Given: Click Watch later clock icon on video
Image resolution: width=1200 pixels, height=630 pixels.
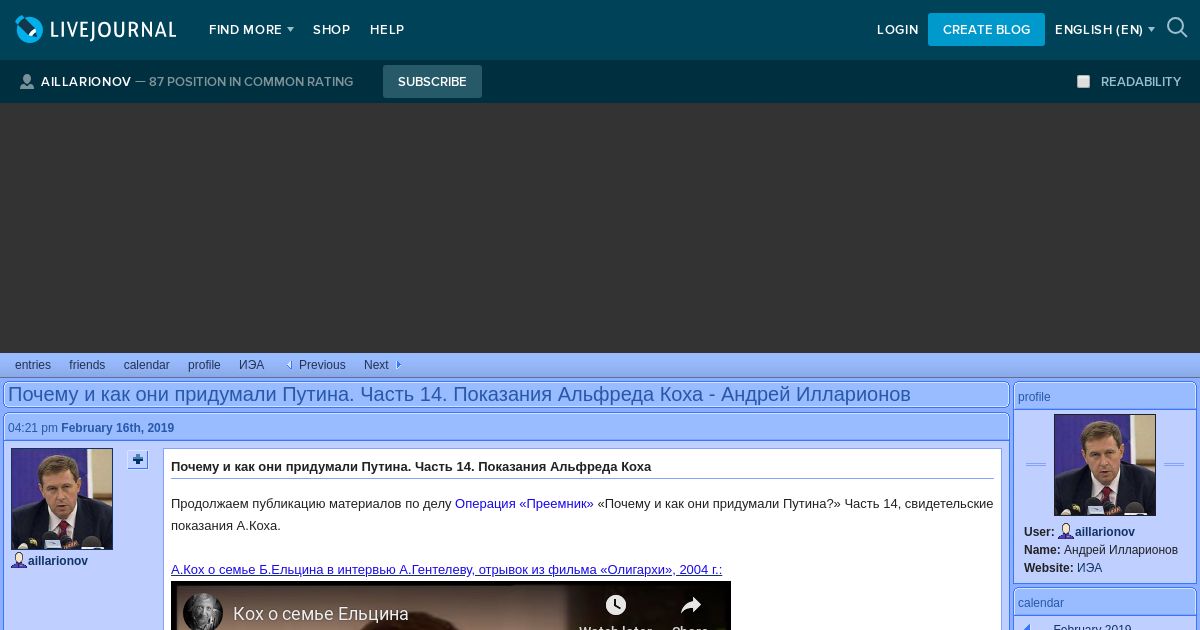Looking at the screenshot, I should pyautogui.click(x=616, y=606).
